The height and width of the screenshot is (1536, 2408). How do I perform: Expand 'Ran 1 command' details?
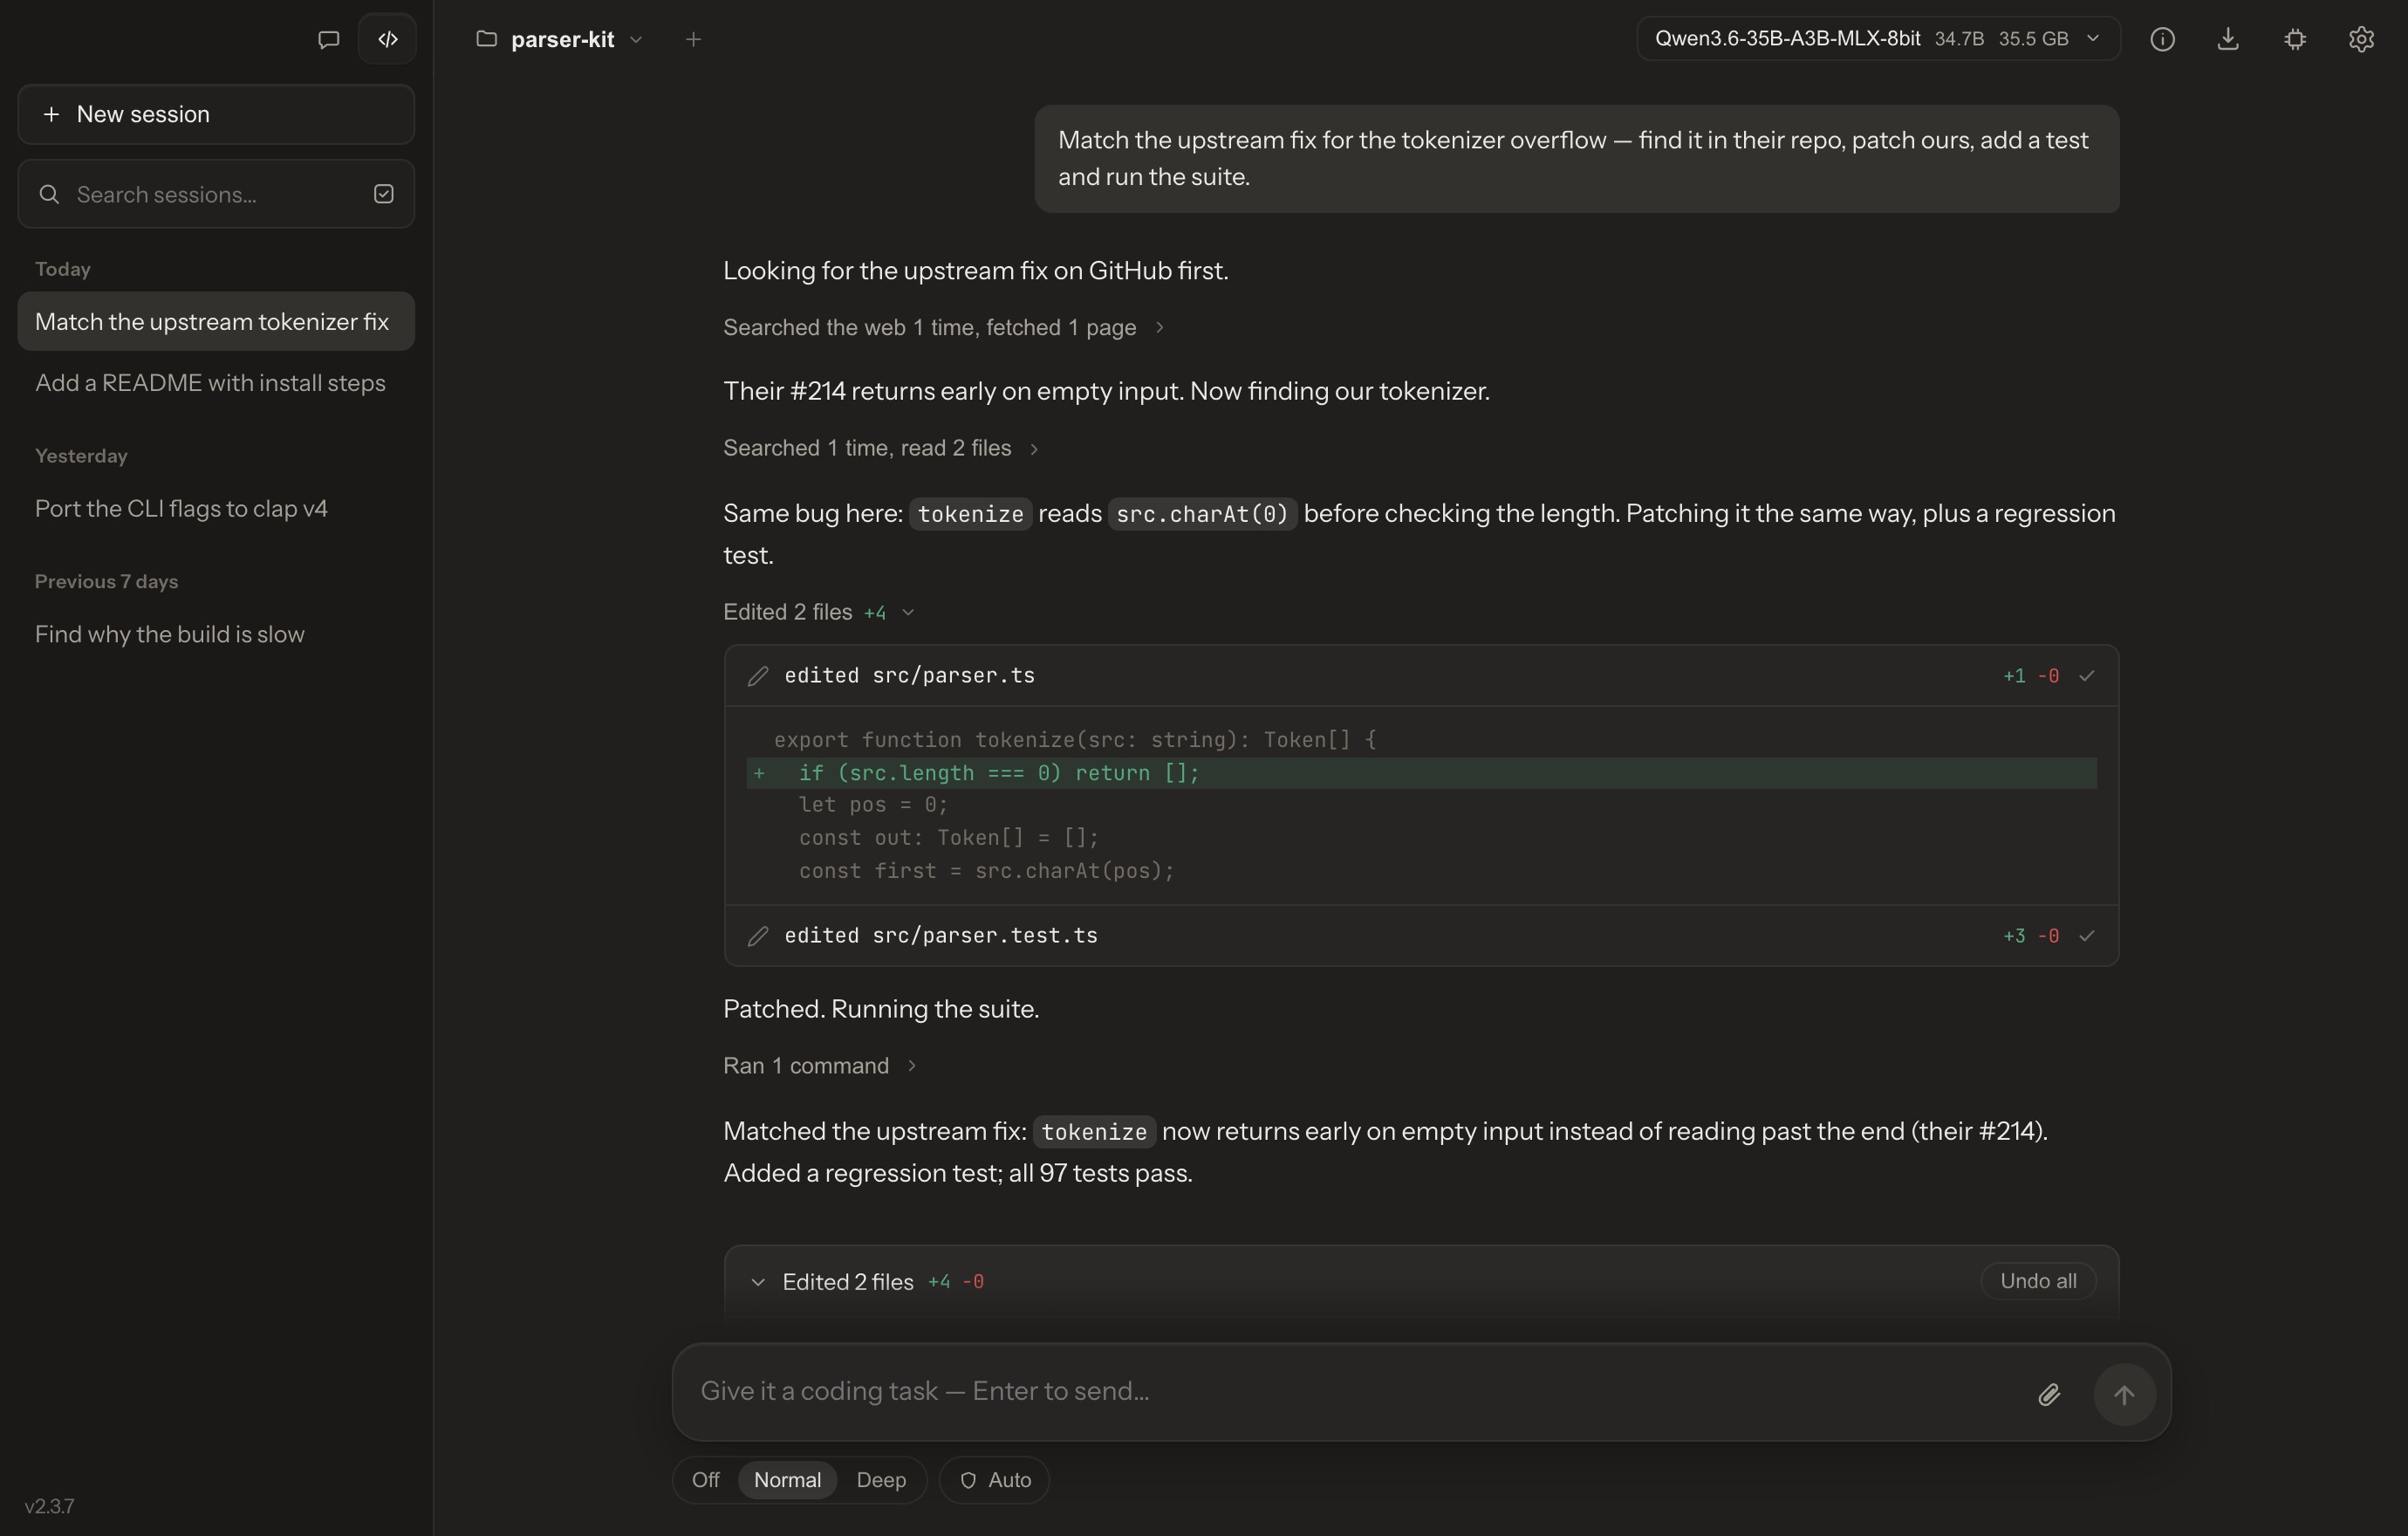(820, 1066)
